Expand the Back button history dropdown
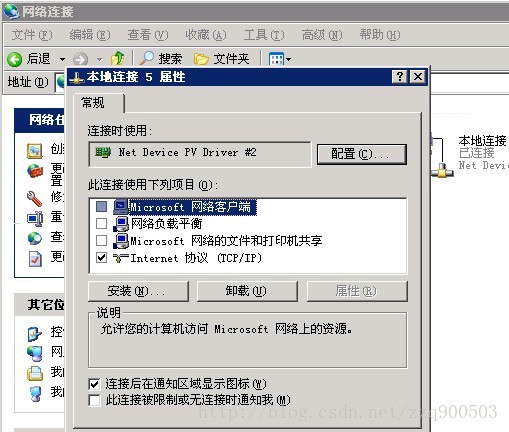 coord(62,60)
